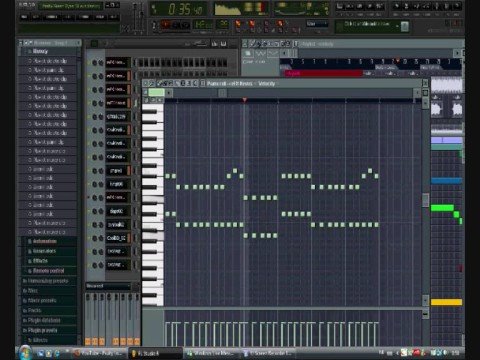Screen dimensions: 480x360
Task: Click the piano roll playhead marker
Action: [x=245, y=100]
